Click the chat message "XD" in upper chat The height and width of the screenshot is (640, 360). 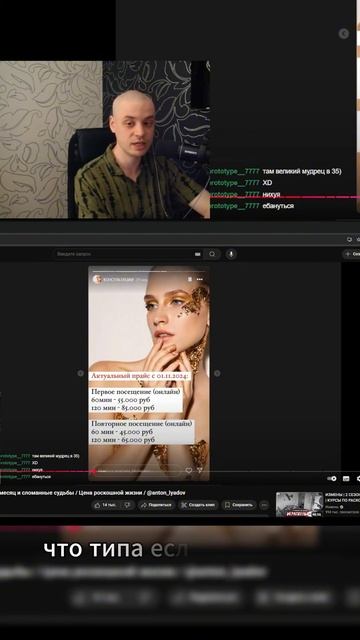click(267, 182)
